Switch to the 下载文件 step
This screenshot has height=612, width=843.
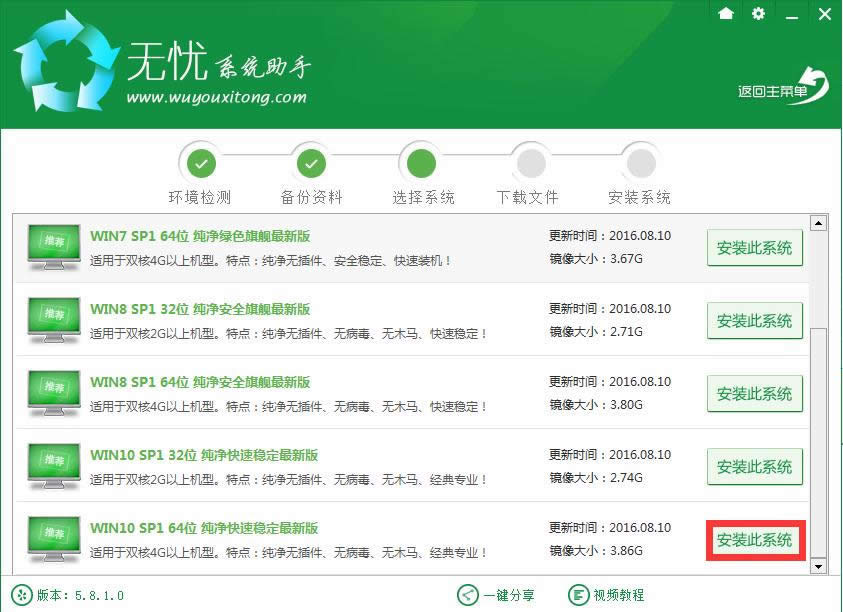coord(530,162)
